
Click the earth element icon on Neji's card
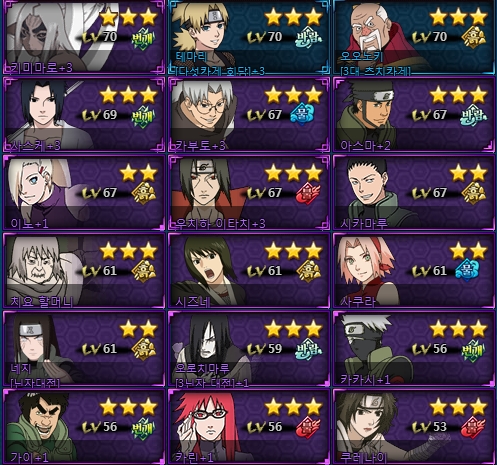pyautogui.click(x=143, y=349)
